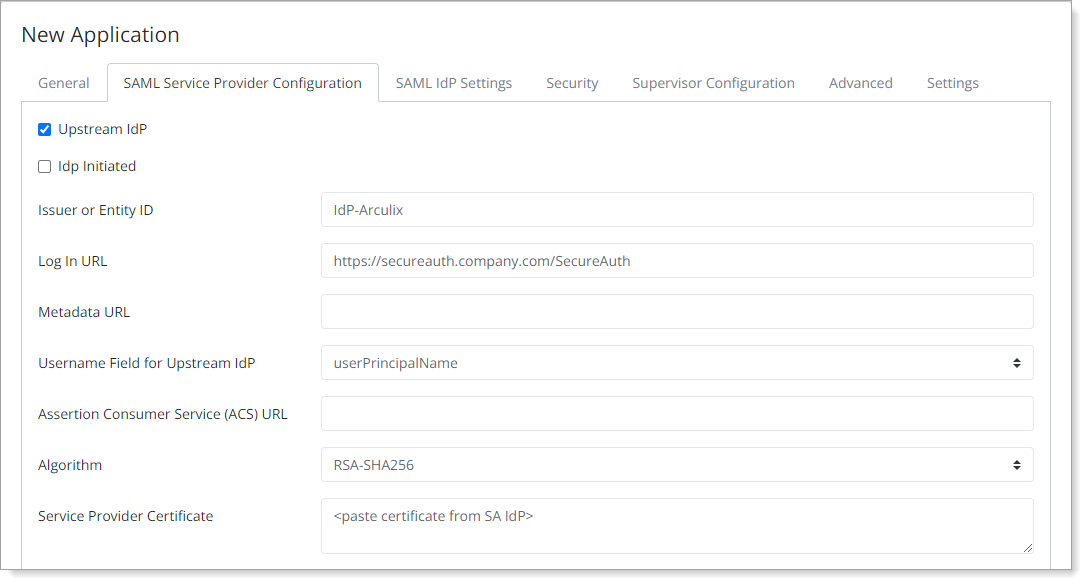Click the Issuer or Entity ID field
1087x585 pixels.
point(675,209)
